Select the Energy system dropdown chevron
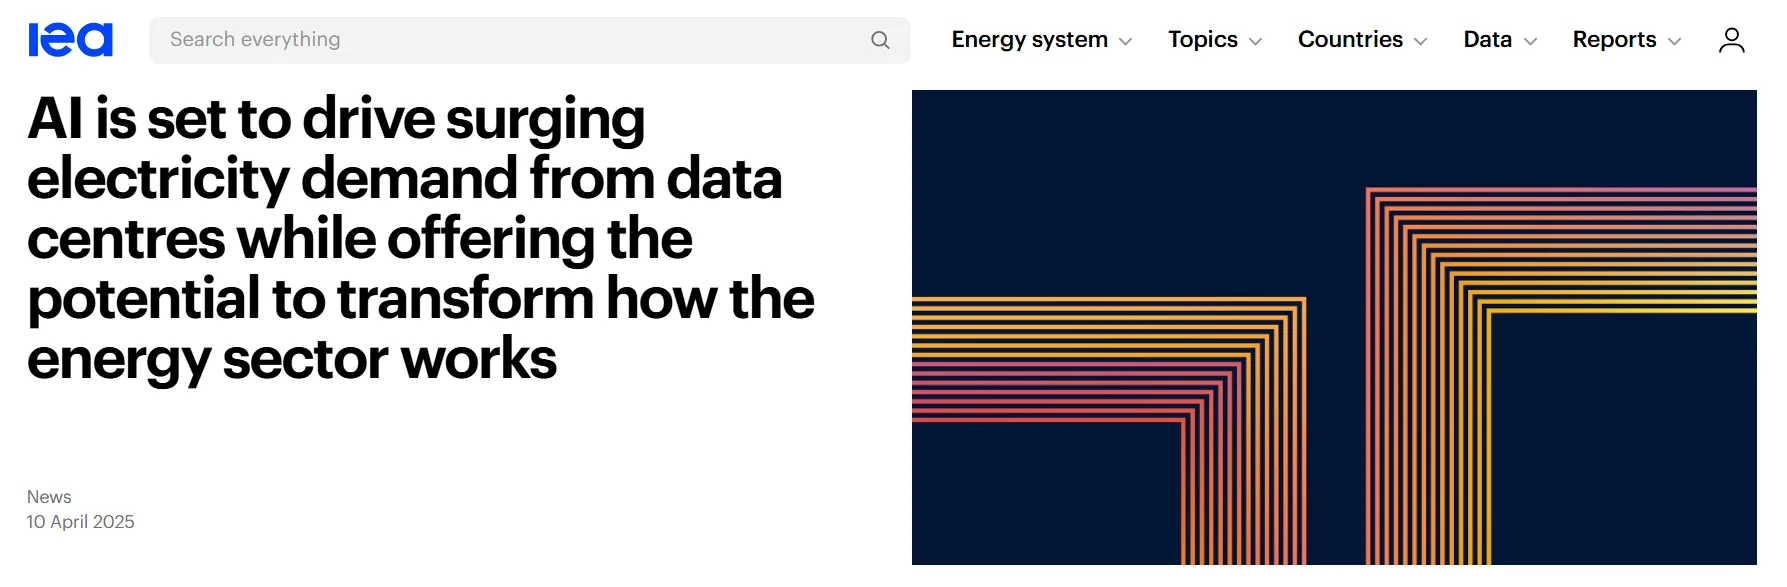 click(x=1128, y=42)
